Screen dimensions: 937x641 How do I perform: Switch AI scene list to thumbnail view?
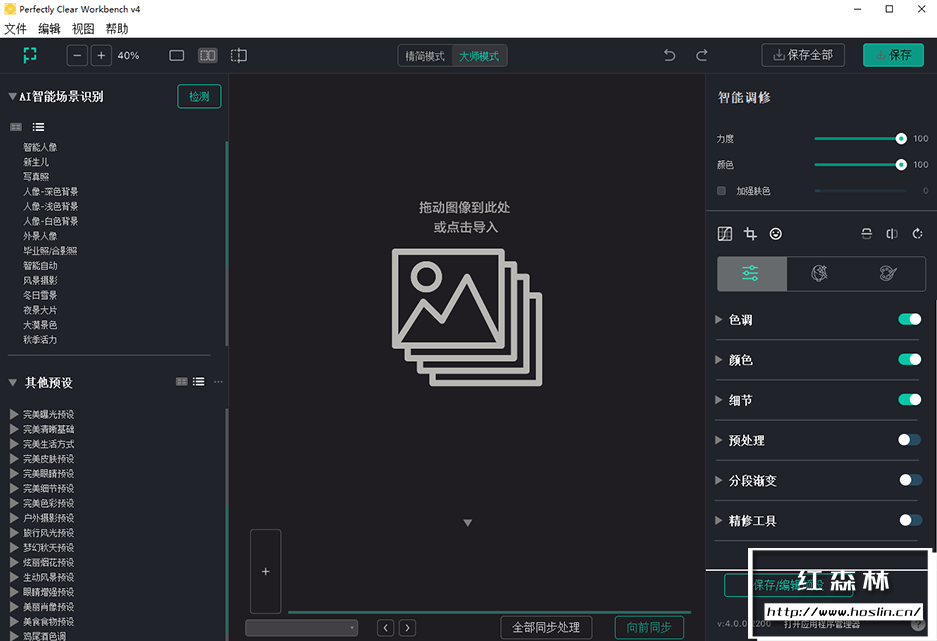[x=16, y=127]
